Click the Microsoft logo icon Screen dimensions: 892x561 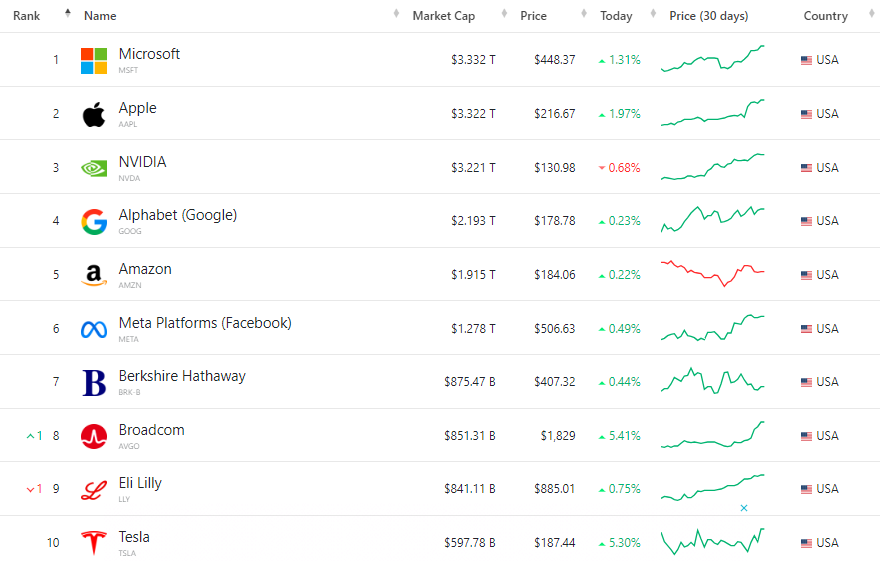[94, 61]
